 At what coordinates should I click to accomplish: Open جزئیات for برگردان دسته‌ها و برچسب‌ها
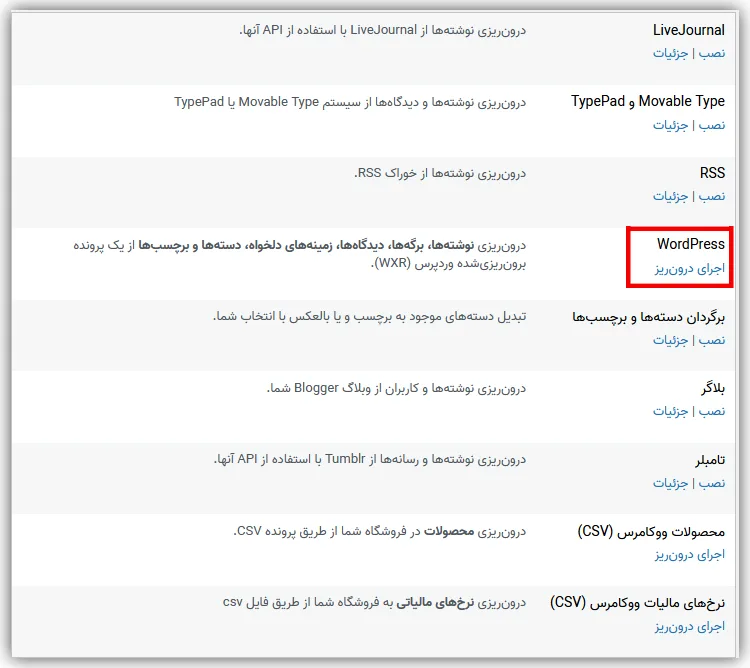pyautogui.click(x=671, y=340)
